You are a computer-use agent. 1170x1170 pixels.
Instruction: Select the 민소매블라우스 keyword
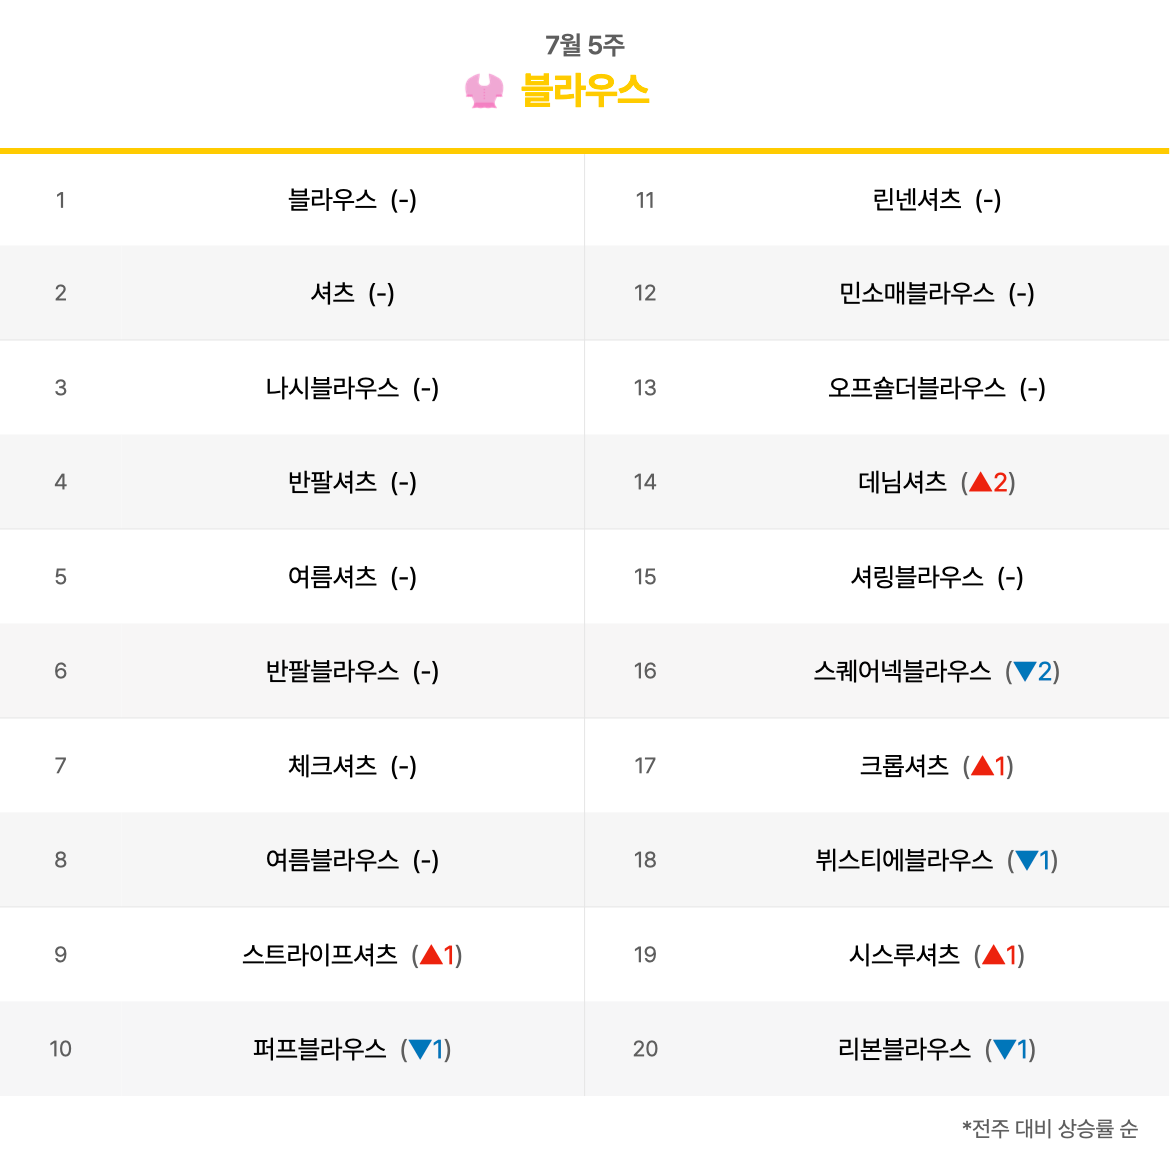coord(917,293)
